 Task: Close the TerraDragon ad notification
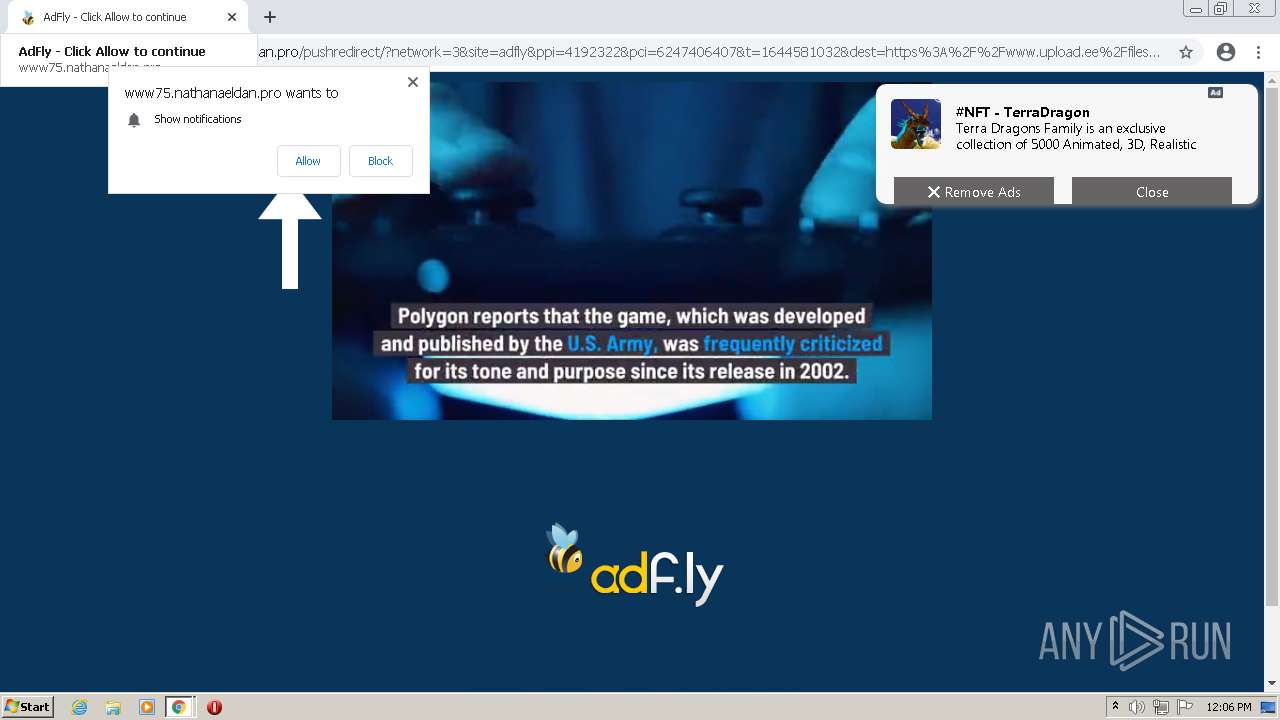click(x=1152, y=192)
